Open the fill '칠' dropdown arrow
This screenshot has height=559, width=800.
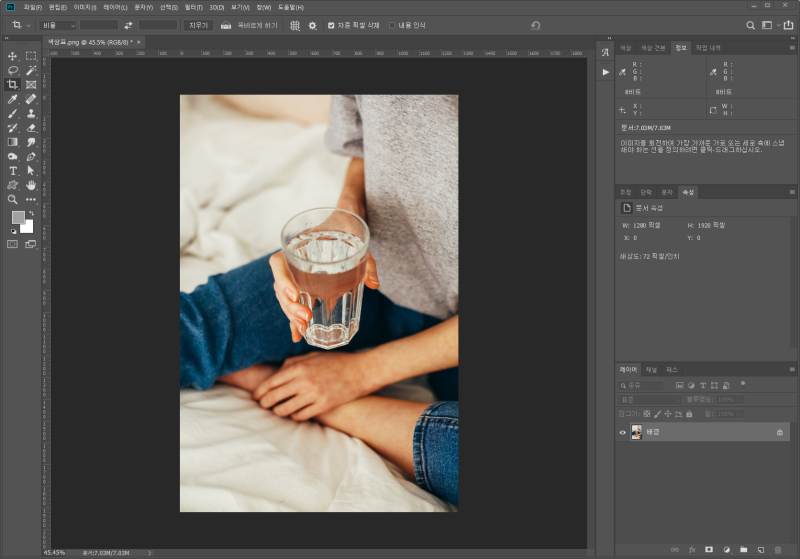pyautogui.click(x=740, y=414)
